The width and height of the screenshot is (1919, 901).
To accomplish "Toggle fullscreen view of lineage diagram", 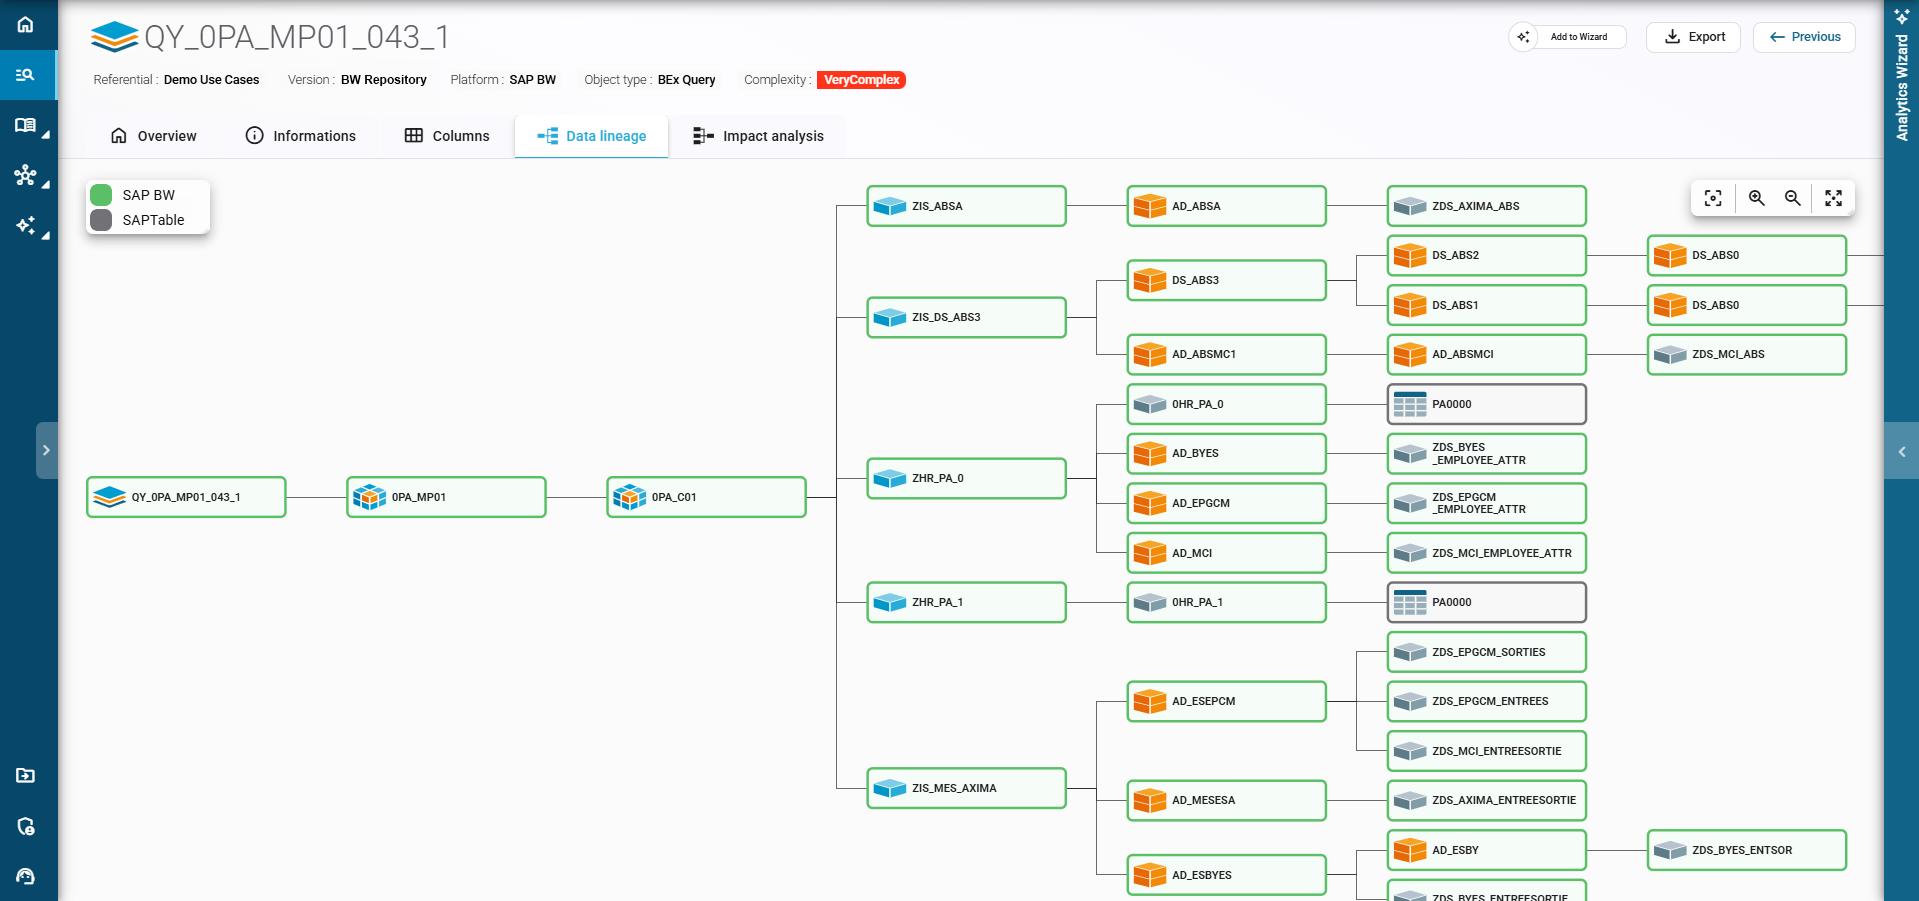I will [1833, 198].
